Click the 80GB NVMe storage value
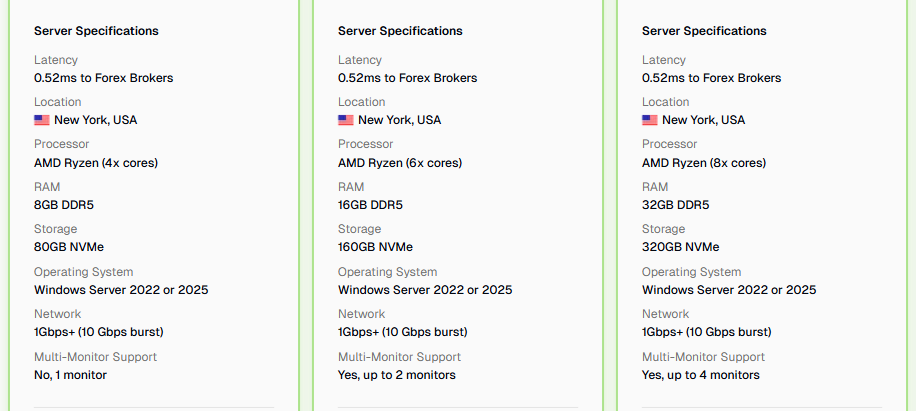This screenshot has height=411, width=916. 69,247
